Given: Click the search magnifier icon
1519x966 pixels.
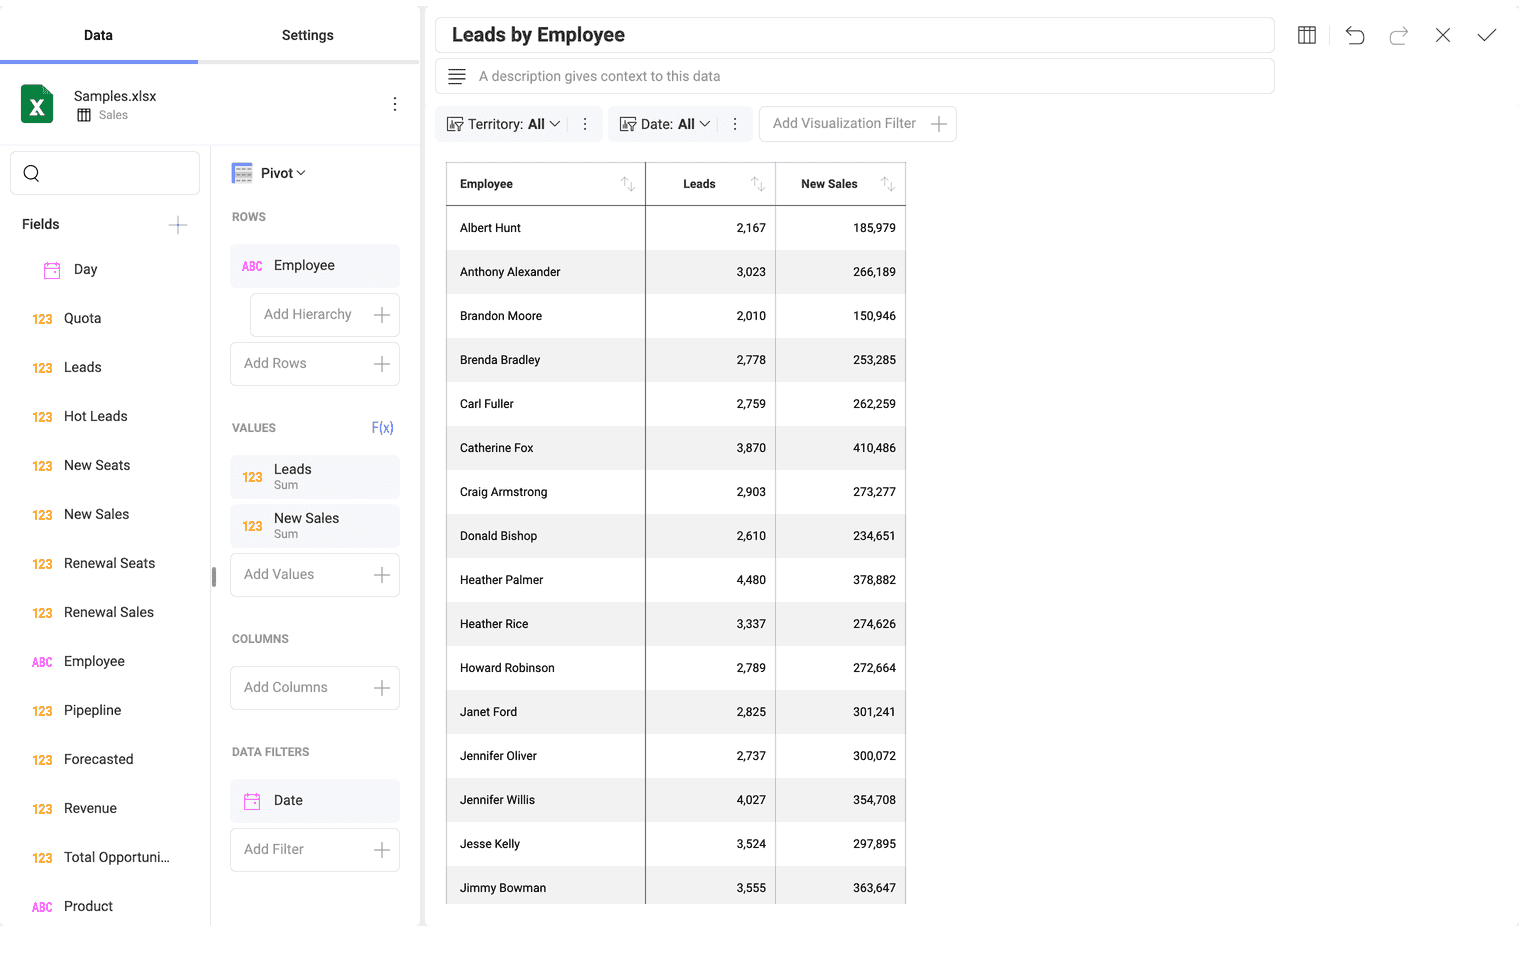Looking at the screenshot, I should 32,173.
